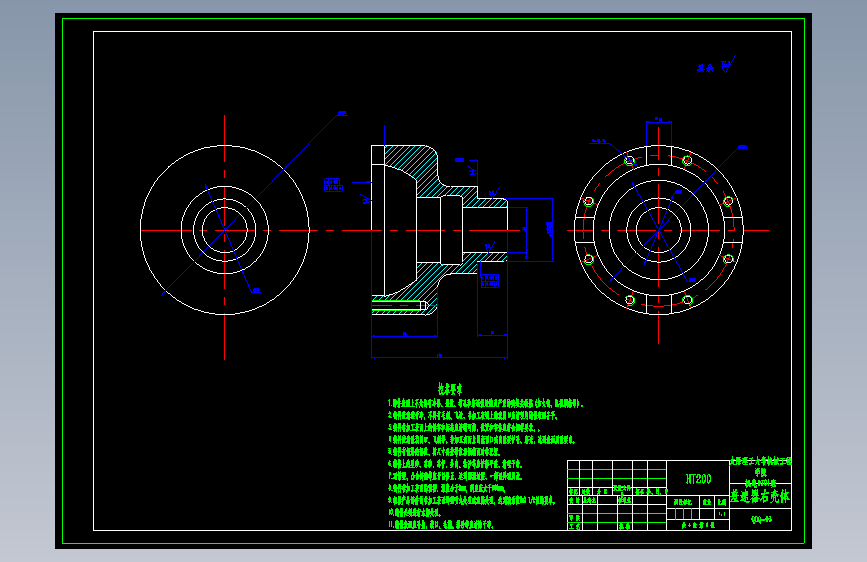
Task: Select the lower geometric tolerance frame below the shaft
Action: [x=490, y=281]
